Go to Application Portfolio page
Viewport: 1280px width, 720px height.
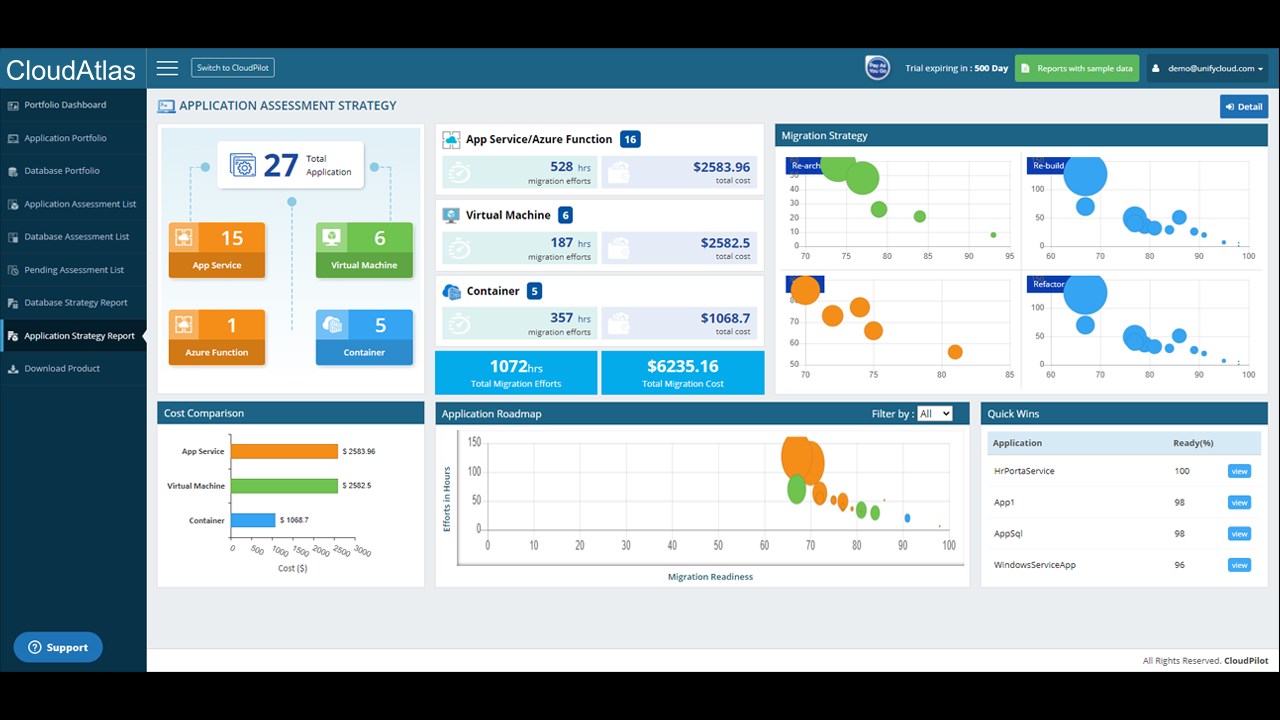pos(65,138)
